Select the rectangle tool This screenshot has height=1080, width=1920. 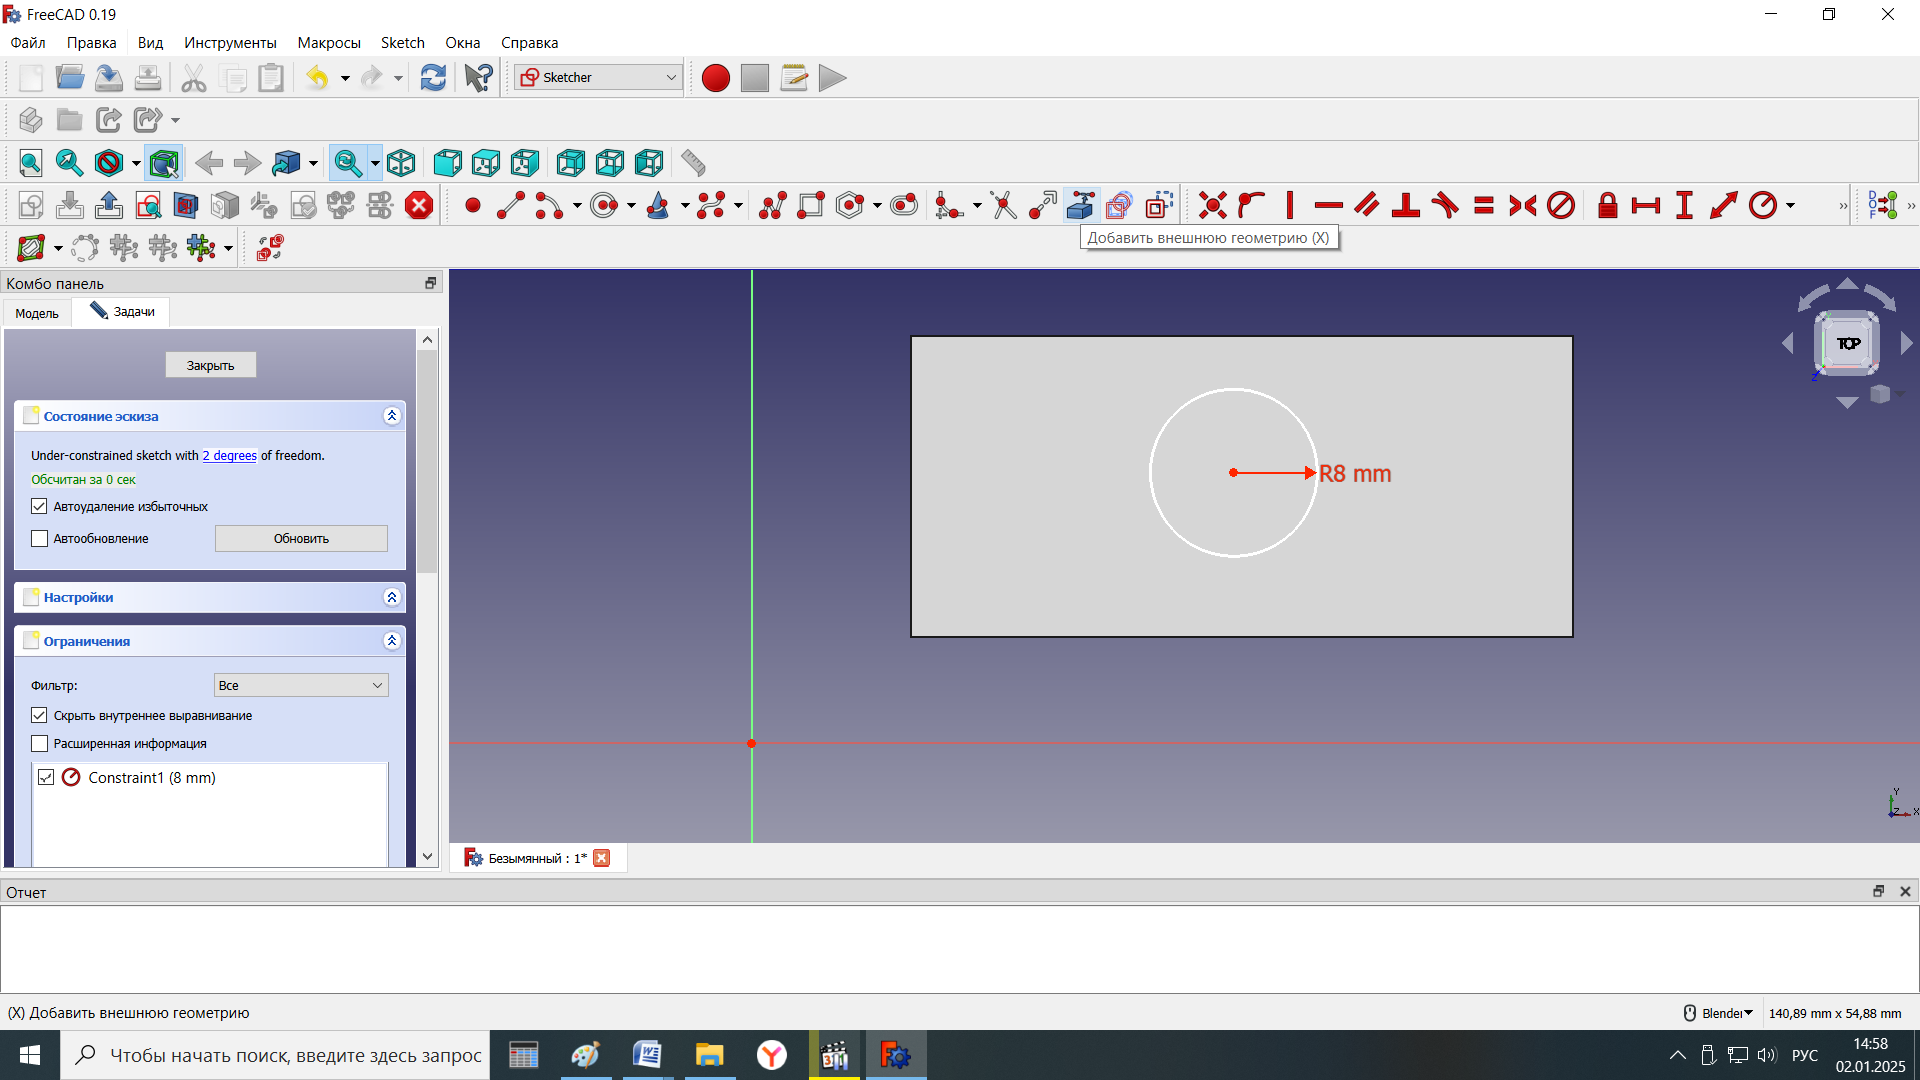click(x=812, y=206)
